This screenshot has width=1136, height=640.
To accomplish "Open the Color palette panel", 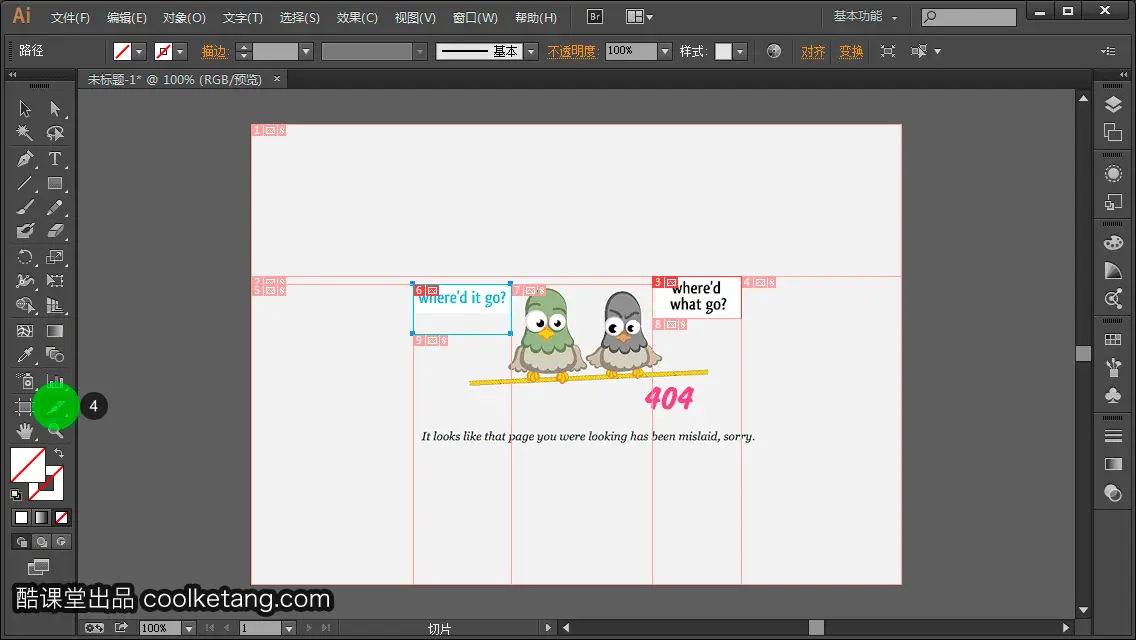I will coord(1113,243).
